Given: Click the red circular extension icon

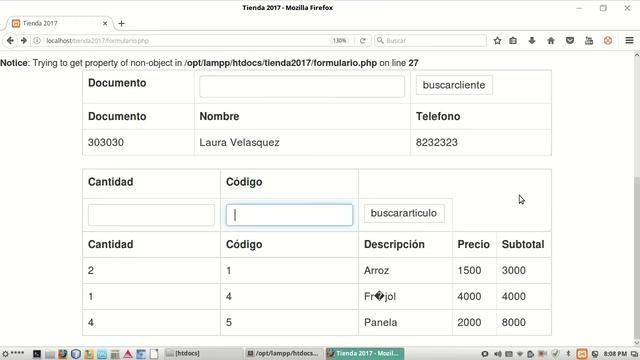Looking at the screenshot, I should 608,40.
